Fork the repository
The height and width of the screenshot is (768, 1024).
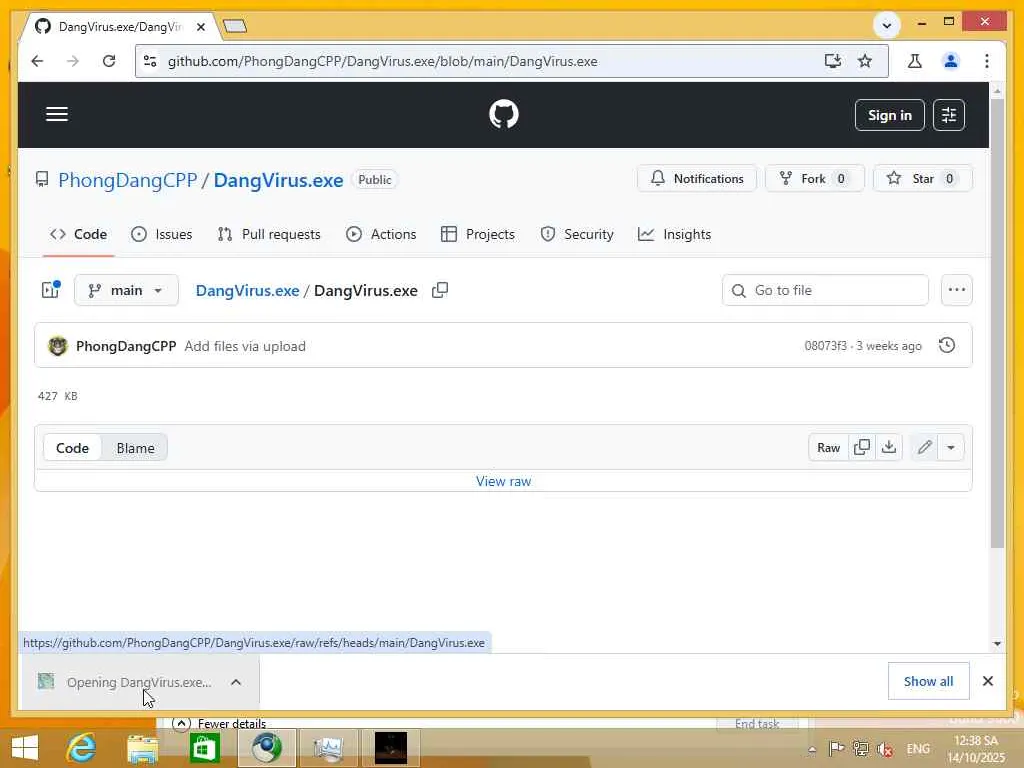(814, 178)
